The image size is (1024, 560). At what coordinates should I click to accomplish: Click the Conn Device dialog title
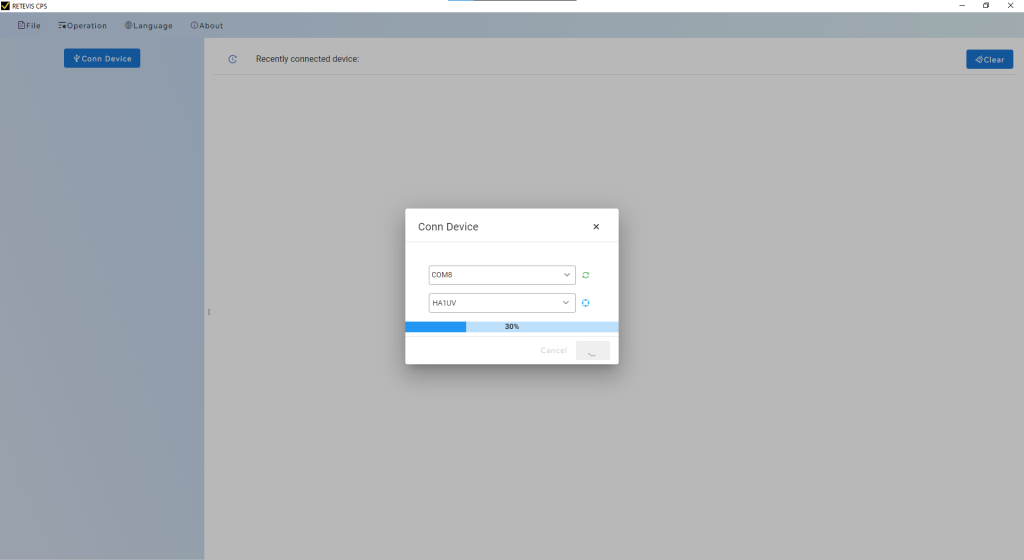coord(448,226)
